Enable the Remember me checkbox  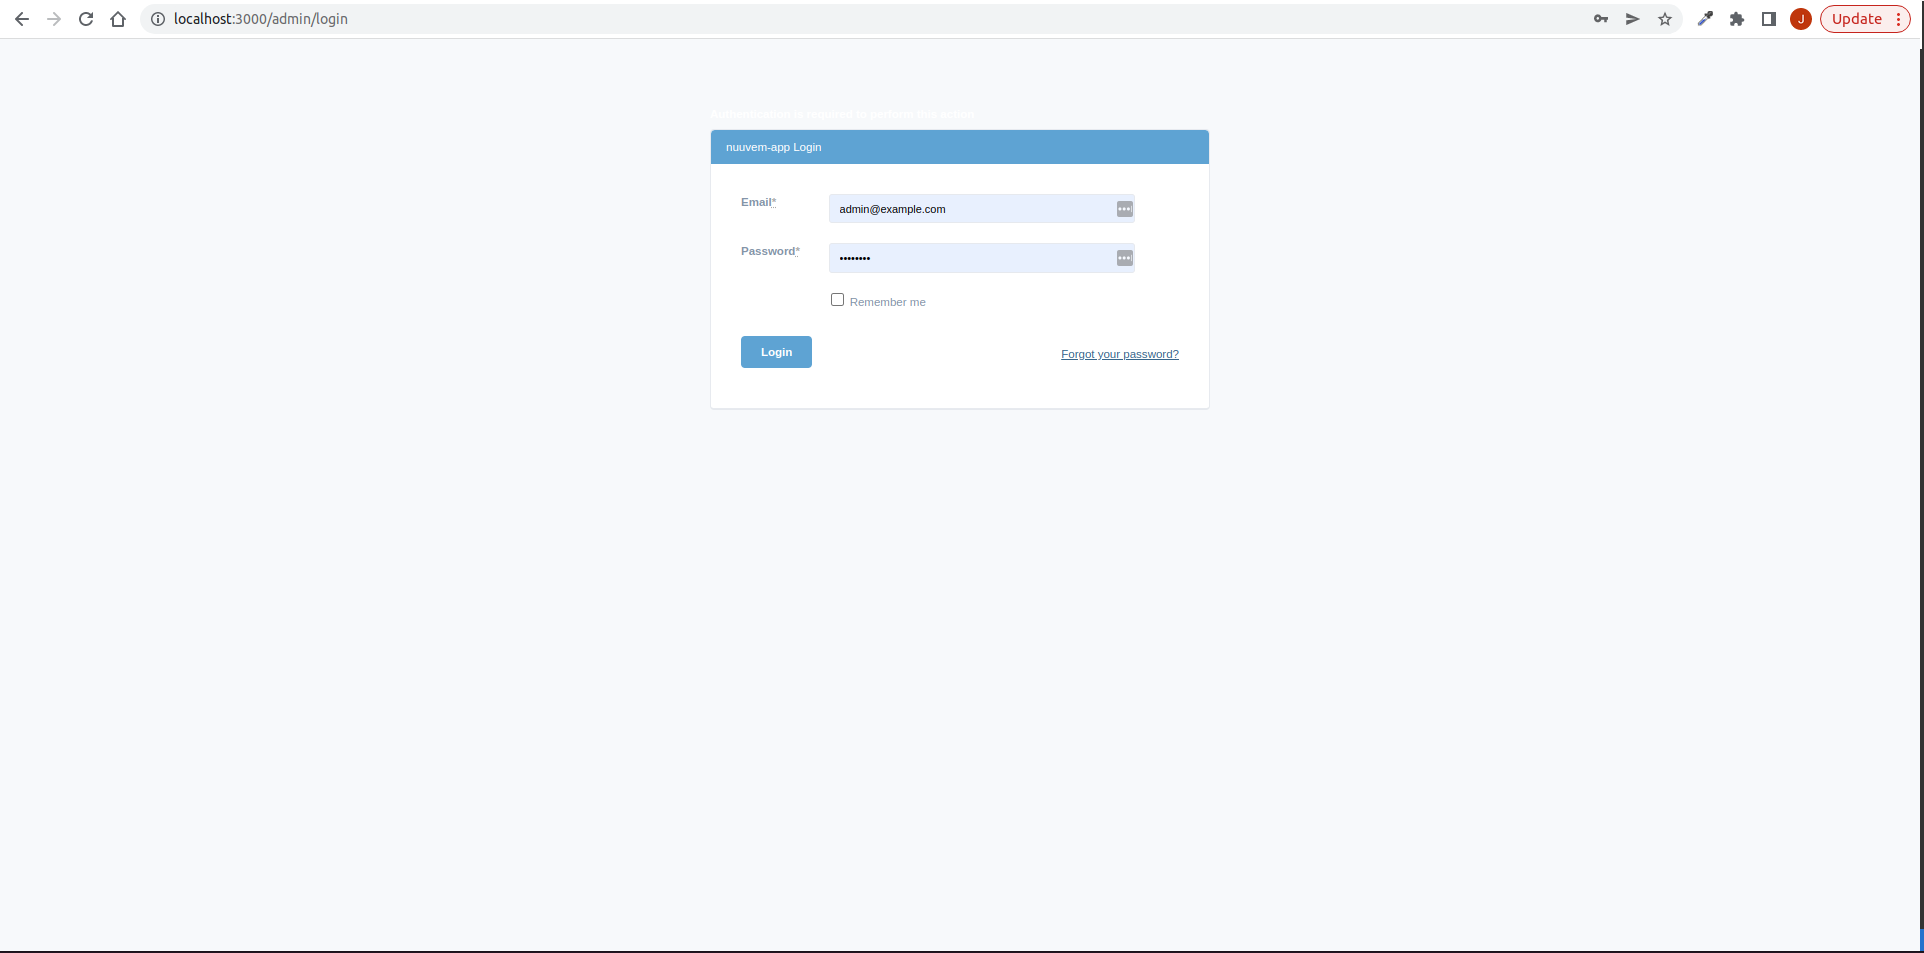click(837, 299)
